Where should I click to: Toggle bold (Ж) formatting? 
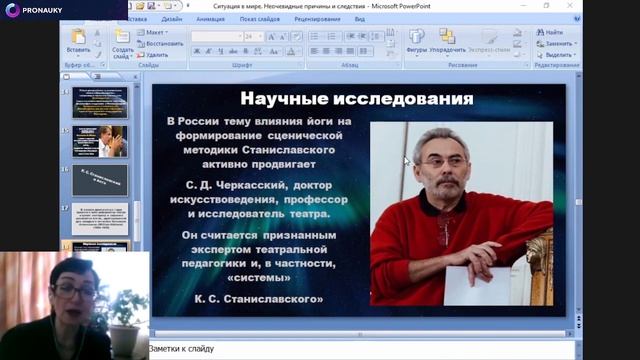(197, 51)
